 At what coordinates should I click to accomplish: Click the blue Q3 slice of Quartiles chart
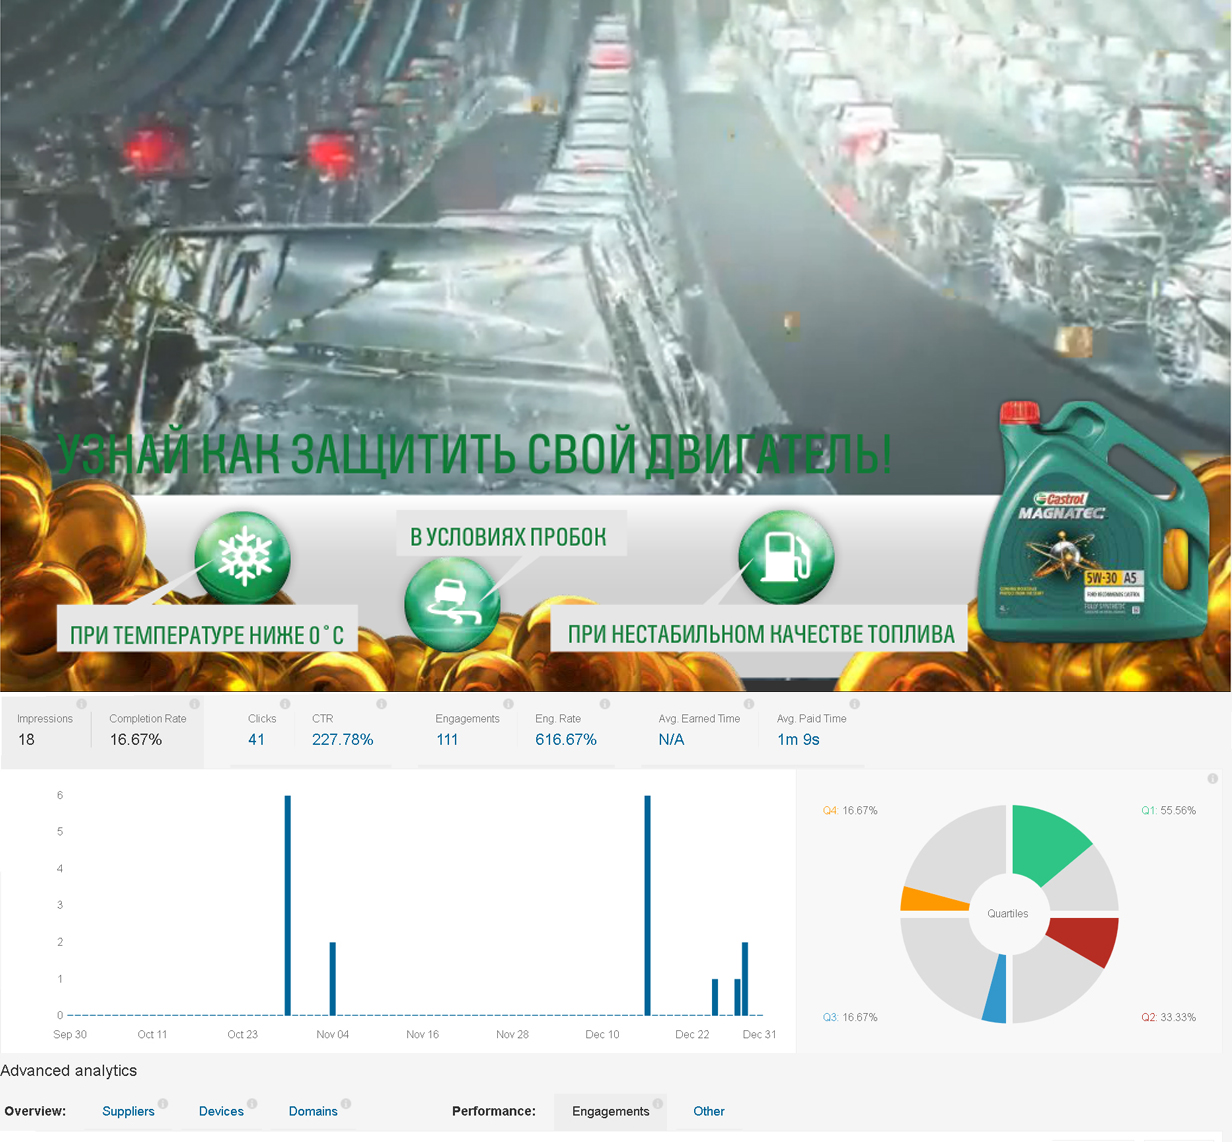coord(995,990)
